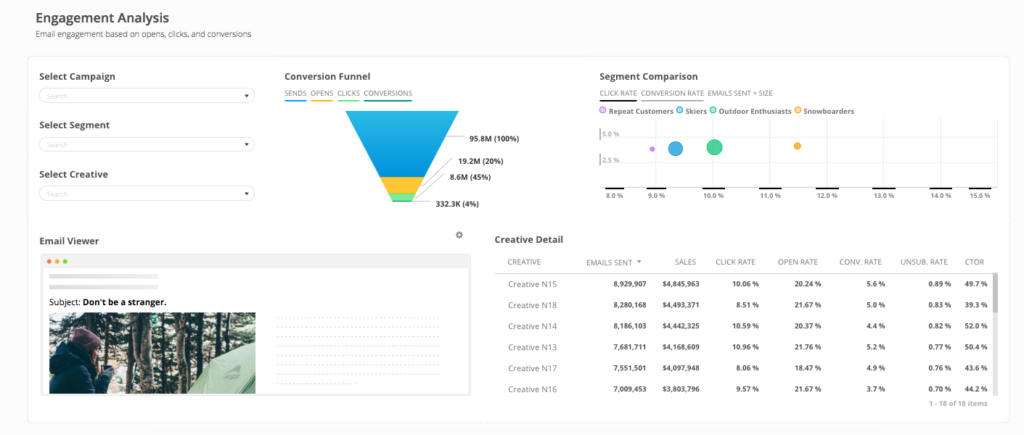Screen dimensions: 1024x435
Task: Open the Select Campaign dropdown
Action: tap(146, 96)
